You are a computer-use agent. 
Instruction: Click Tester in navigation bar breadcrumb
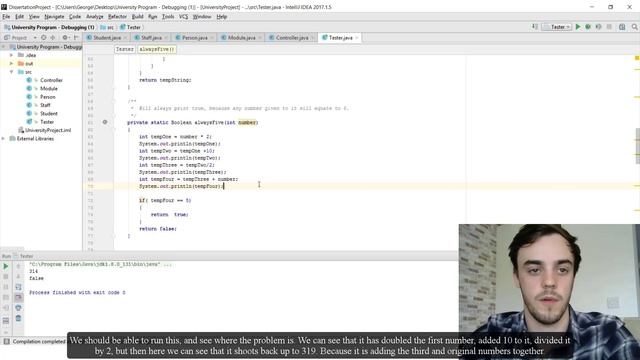pos(131,27)
